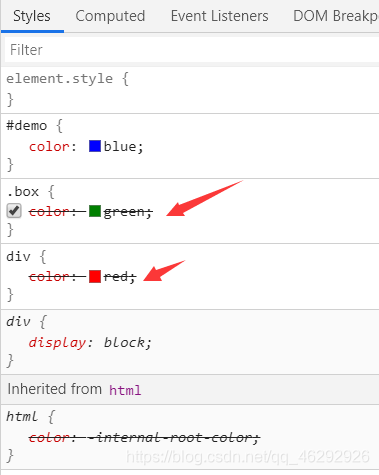Open the DOM Breakpoints tab
Image resolution: width=379 pixels, height=475 pixels.
(336, 16)
